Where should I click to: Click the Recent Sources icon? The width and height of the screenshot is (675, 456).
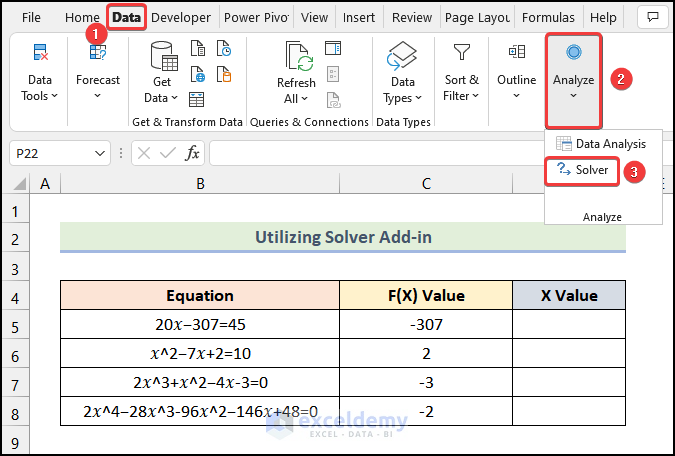point(224,49)
